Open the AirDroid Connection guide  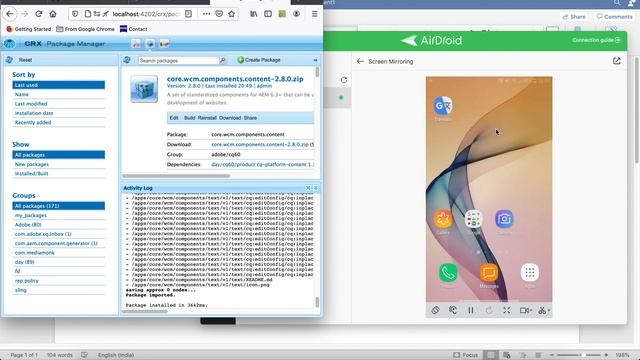(596, 40)
